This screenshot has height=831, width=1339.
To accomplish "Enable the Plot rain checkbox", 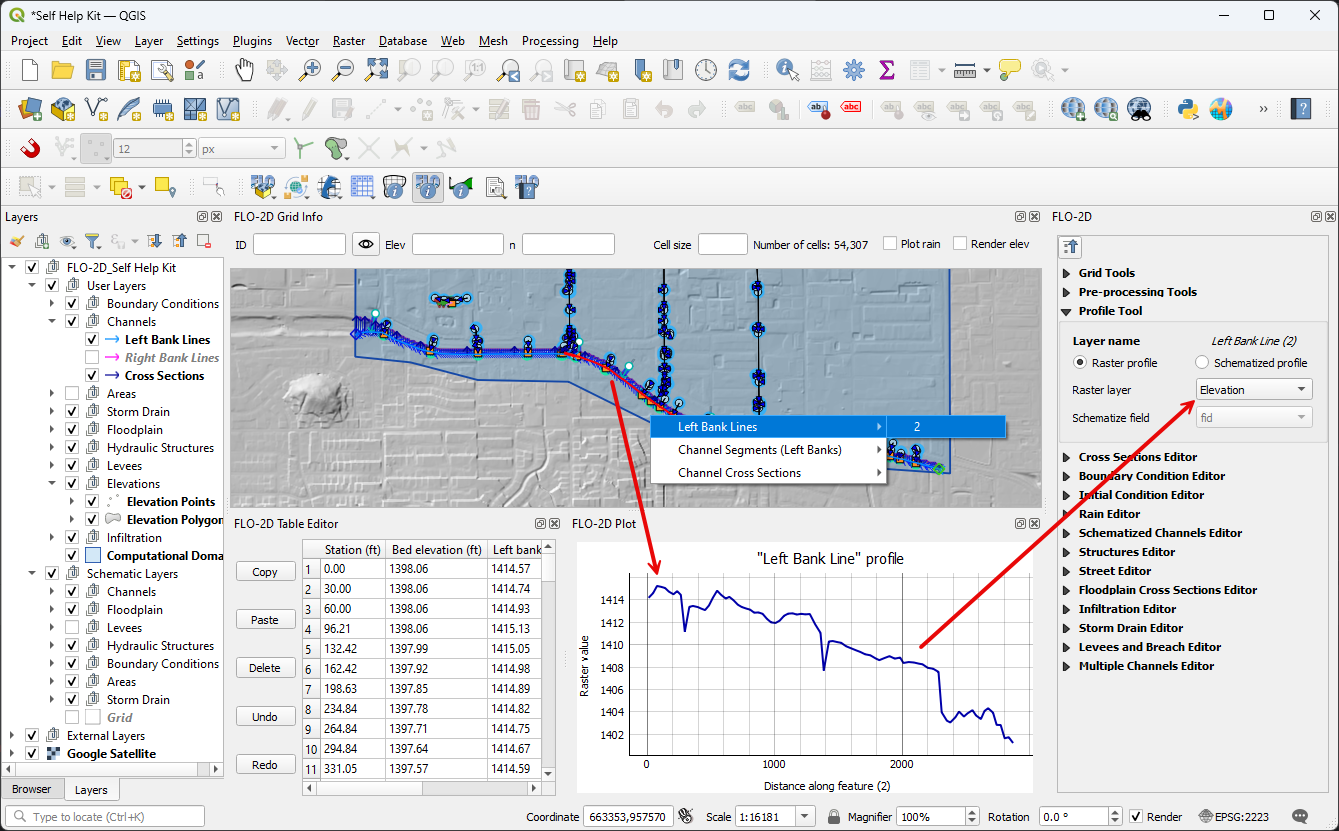I will coord(891,244).
